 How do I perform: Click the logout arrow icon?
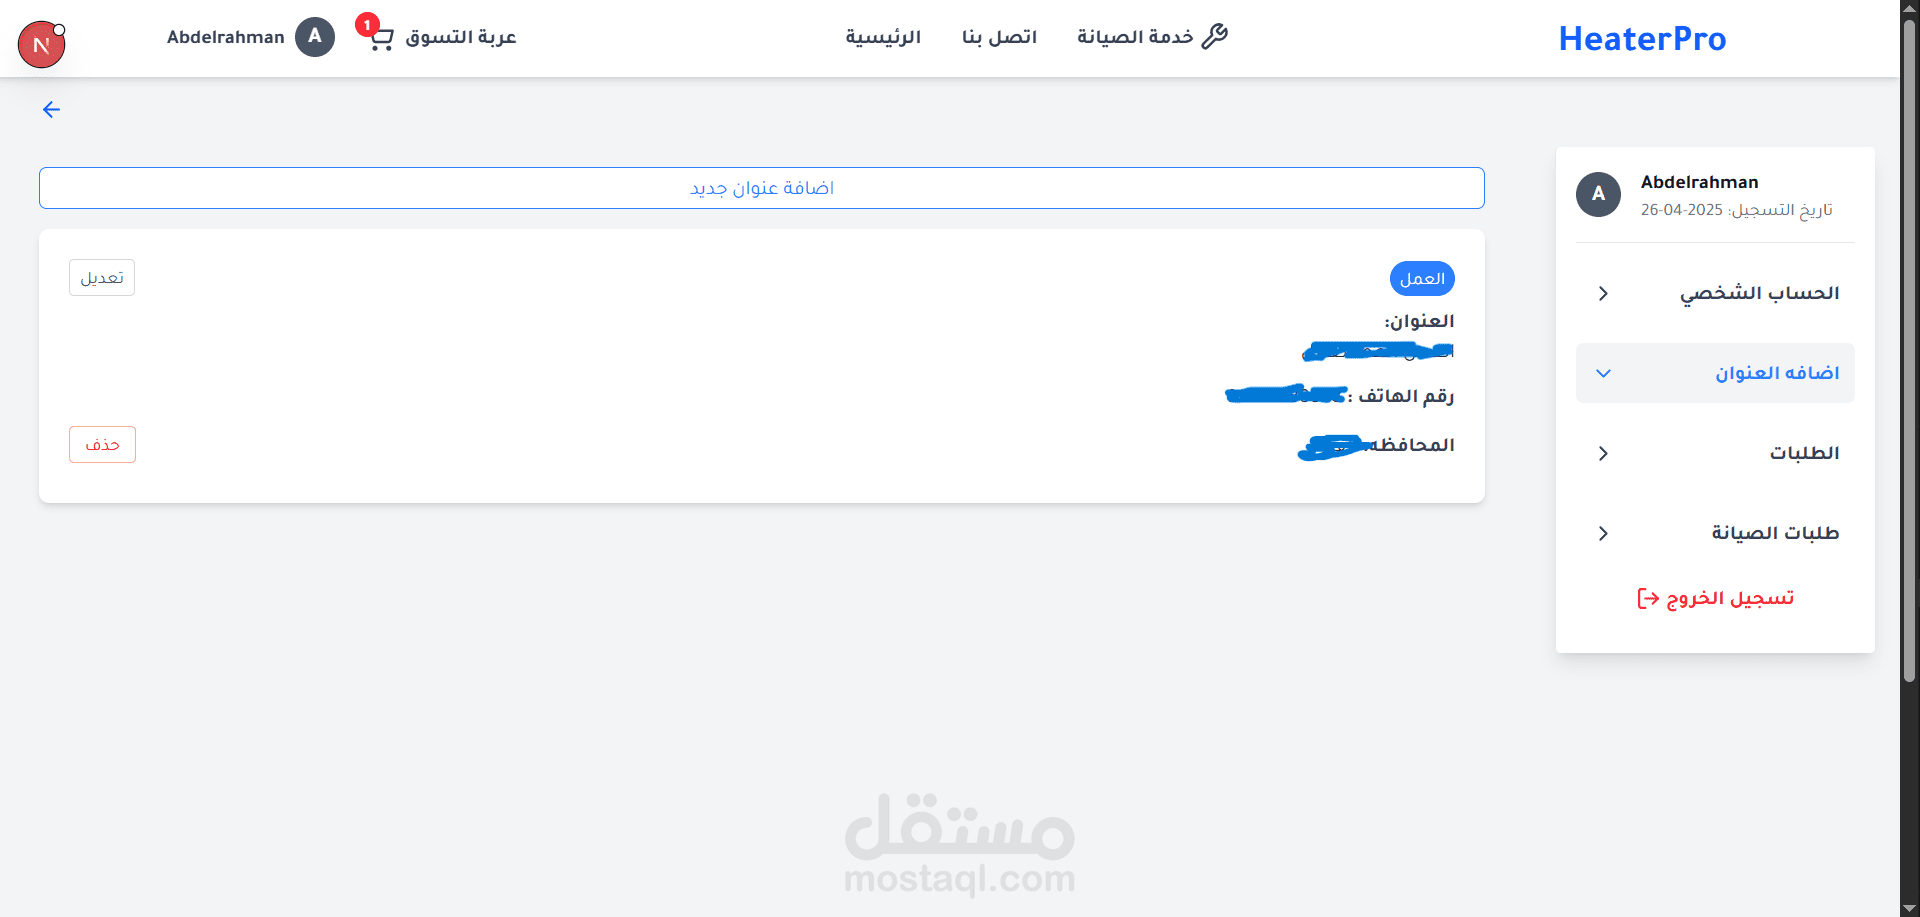(x=1648, y=598)
